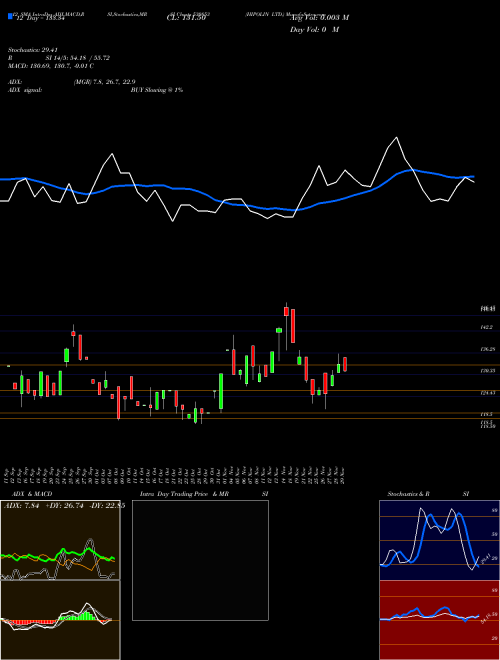Click the SI 14/3: 54.18 / 55.72 readout
The width and height of the screenshot is (500, 660).
(x=78, y=58)
